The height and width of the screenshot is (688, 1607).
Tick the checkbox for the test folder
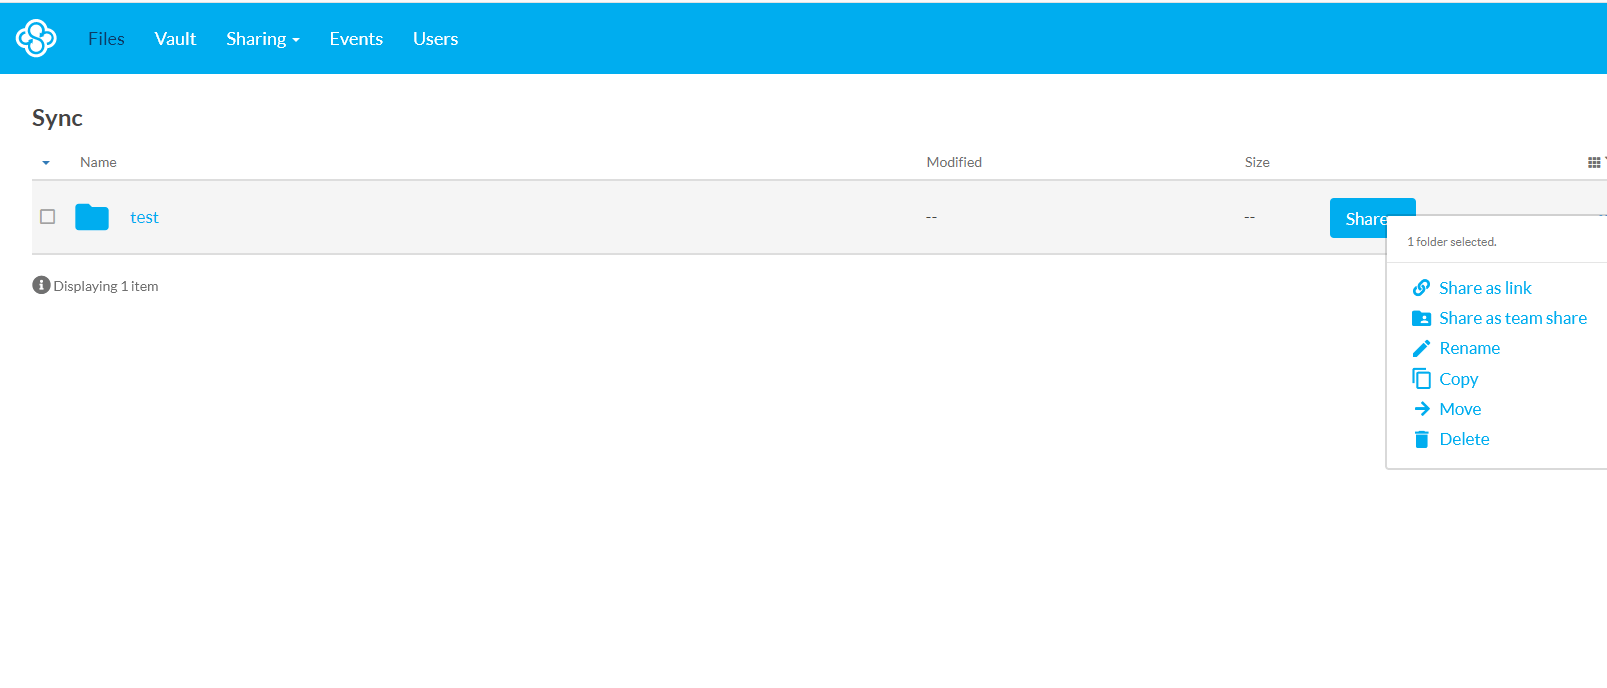(x=47, y=217)
